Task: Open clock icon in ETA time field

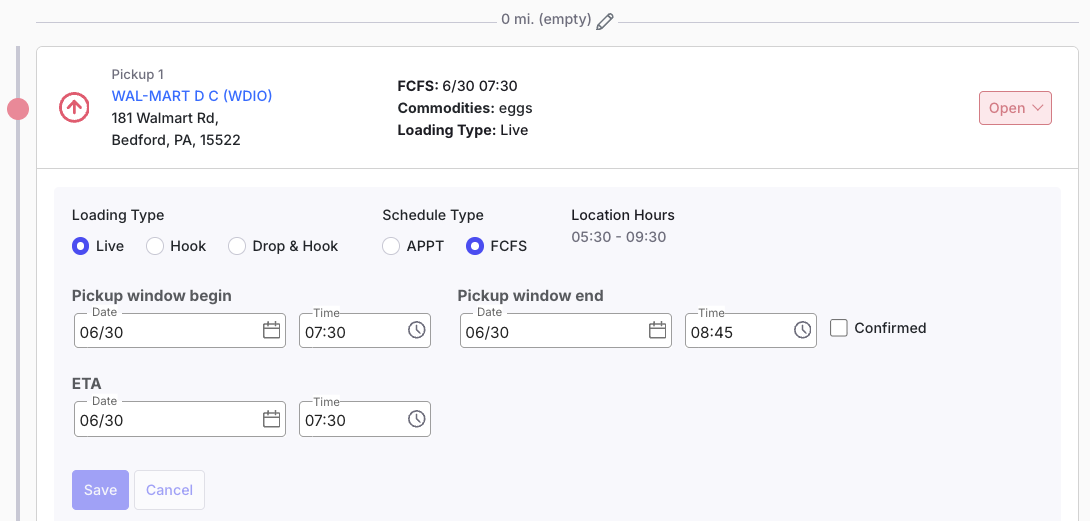Action: [x=416, y=419]
